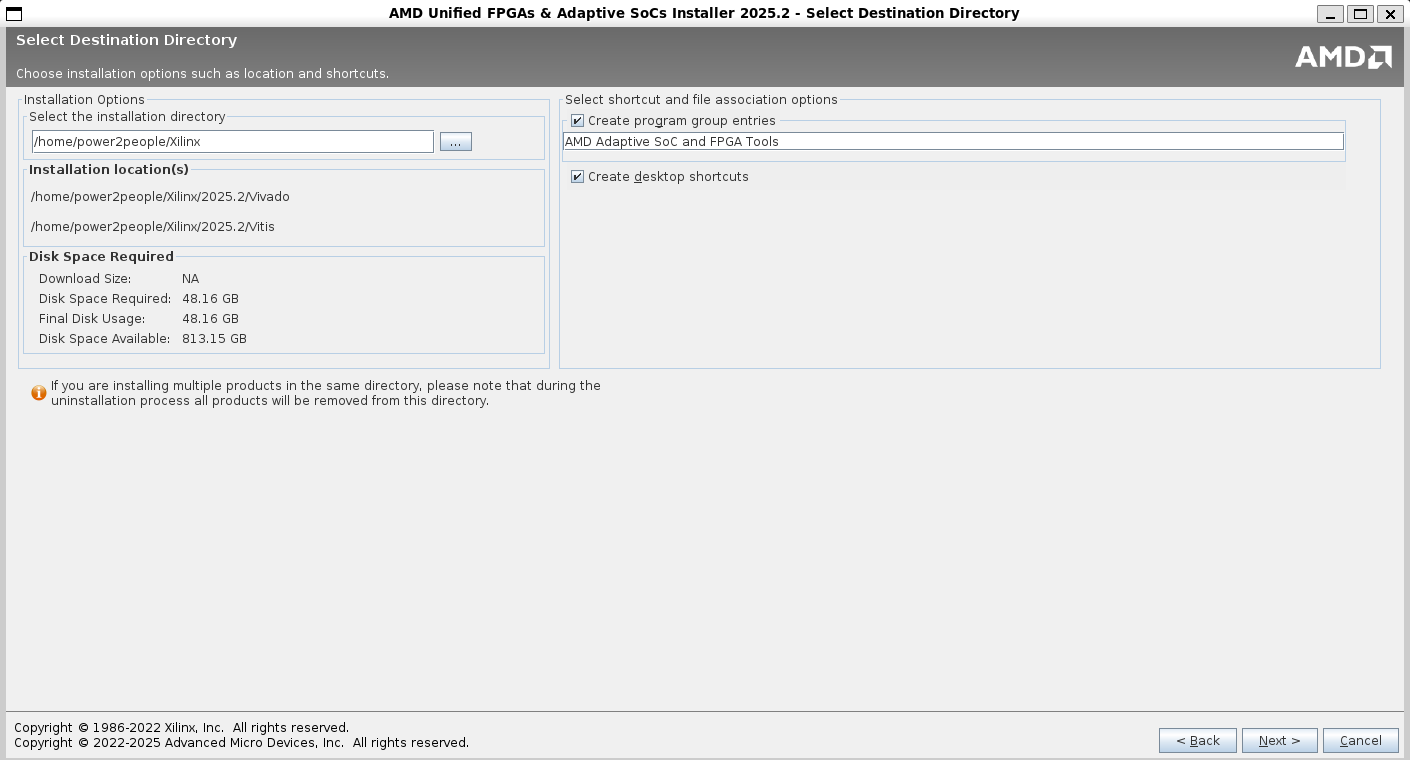Click the Installation Options group title
This screenshot has width=1410, height=760.
point(84,100)
